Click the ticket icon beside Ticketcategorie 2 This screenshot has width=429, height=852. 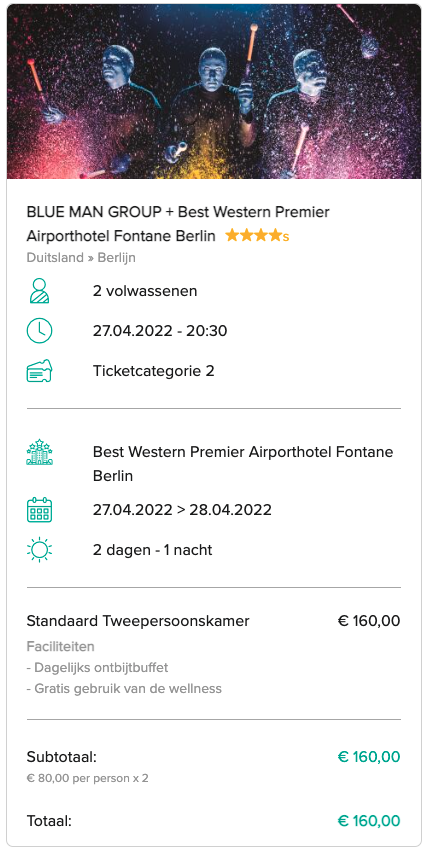[x=39, y=371]
